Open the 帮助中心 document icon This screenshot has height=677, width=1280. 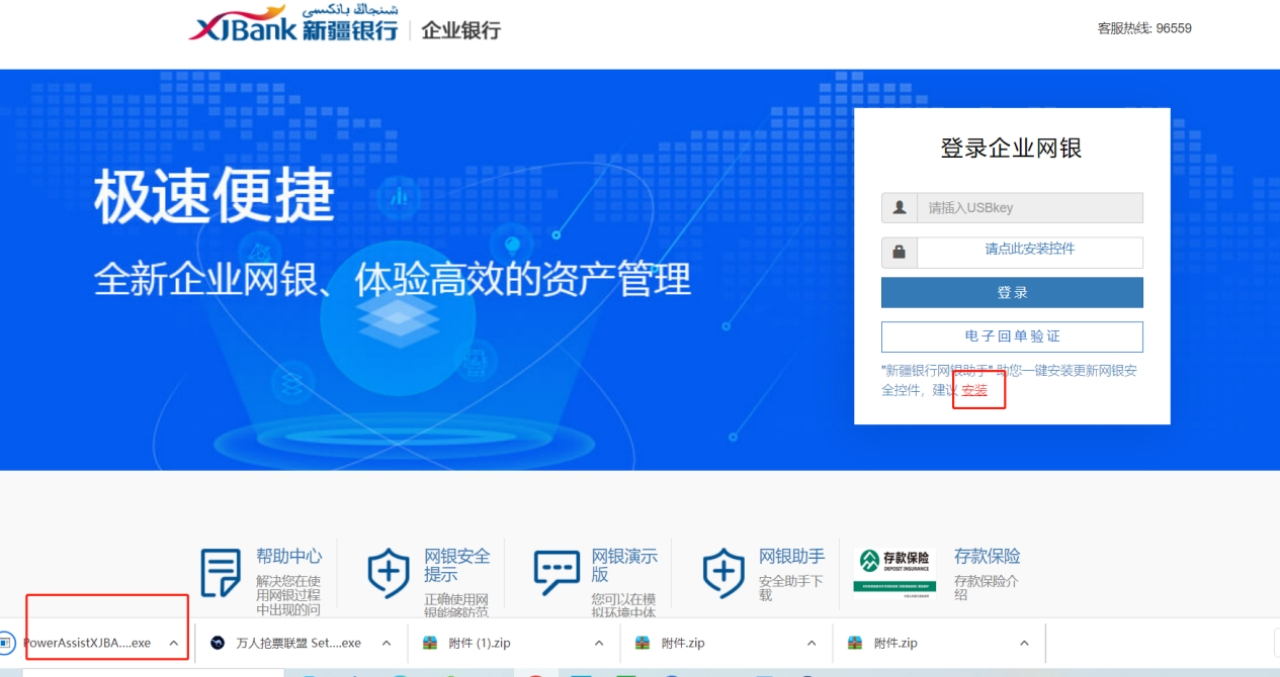point(220,572)
